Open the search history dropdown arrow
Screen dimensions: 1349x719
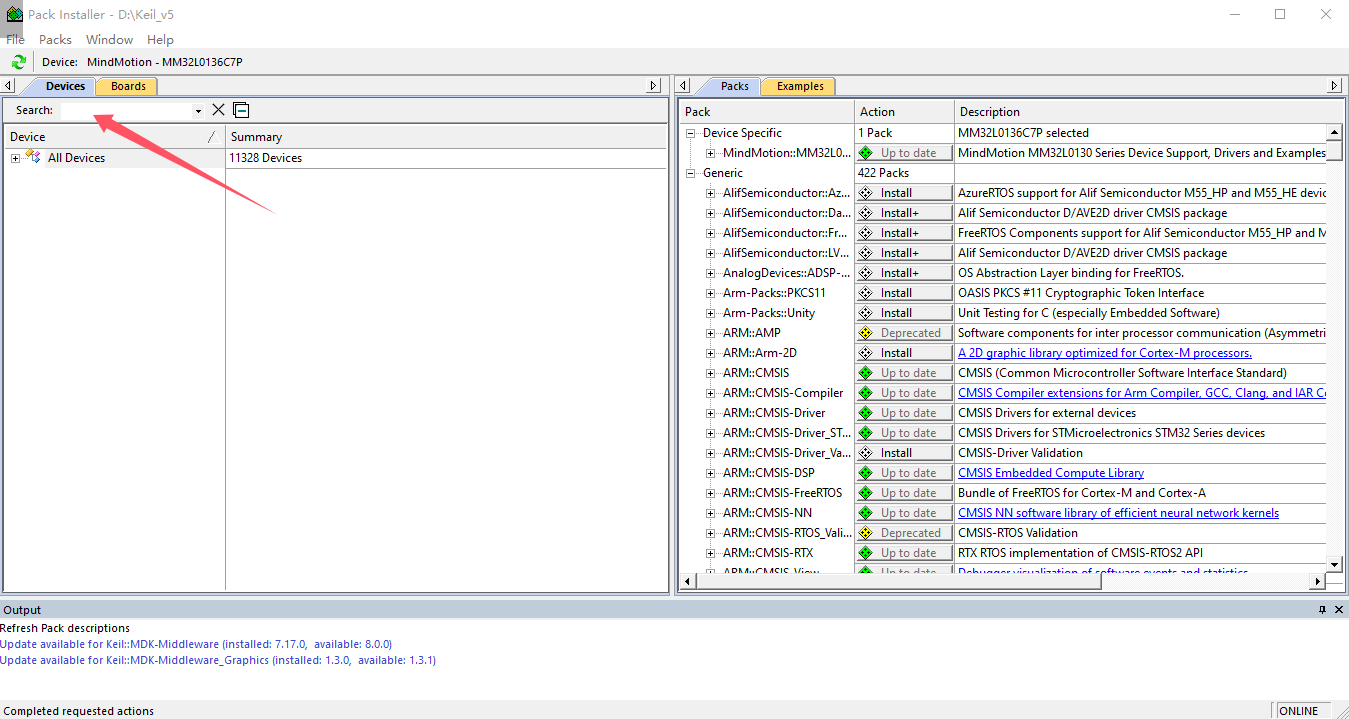point(198,111)
